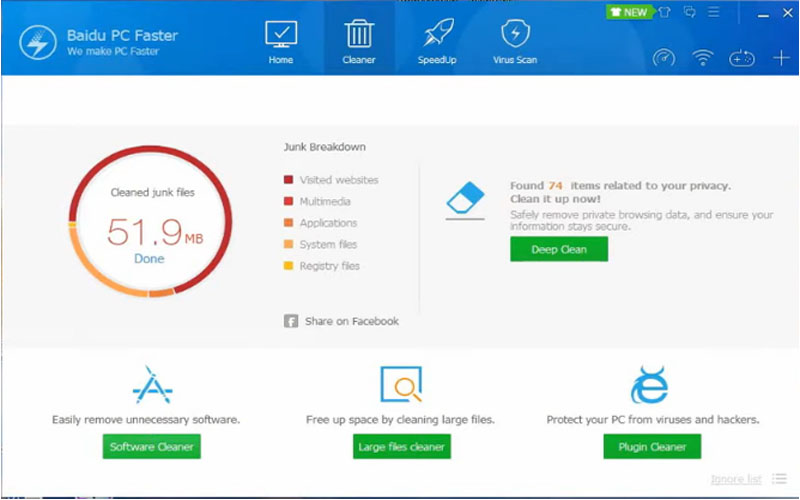This screenshot has height=500, width=800.
Task: Click the list icon beside Ignore list
Action: tap(780, 479)
